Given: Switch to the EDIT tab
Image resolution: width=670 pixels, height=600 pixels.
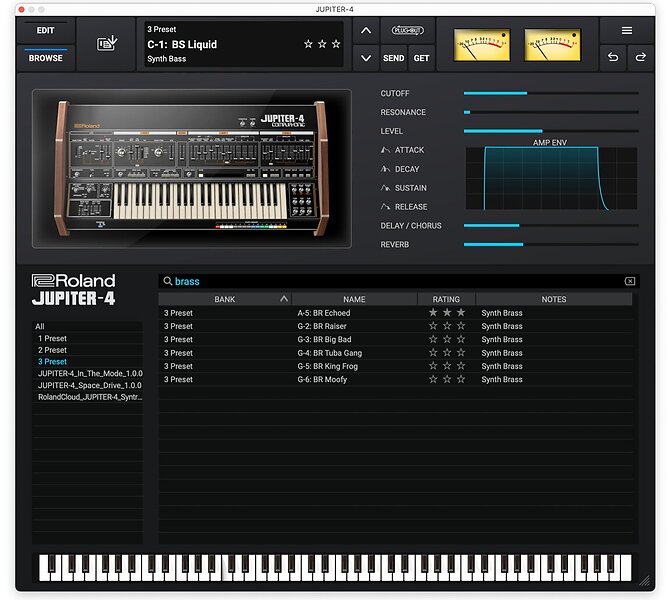Looking at the screenshot, I should [x=45, y=30].
